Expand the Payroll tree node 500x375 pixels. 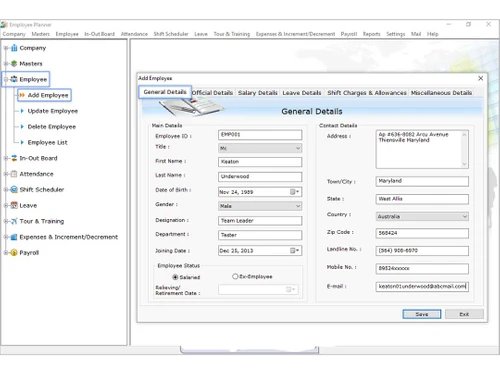pos(6,253)
